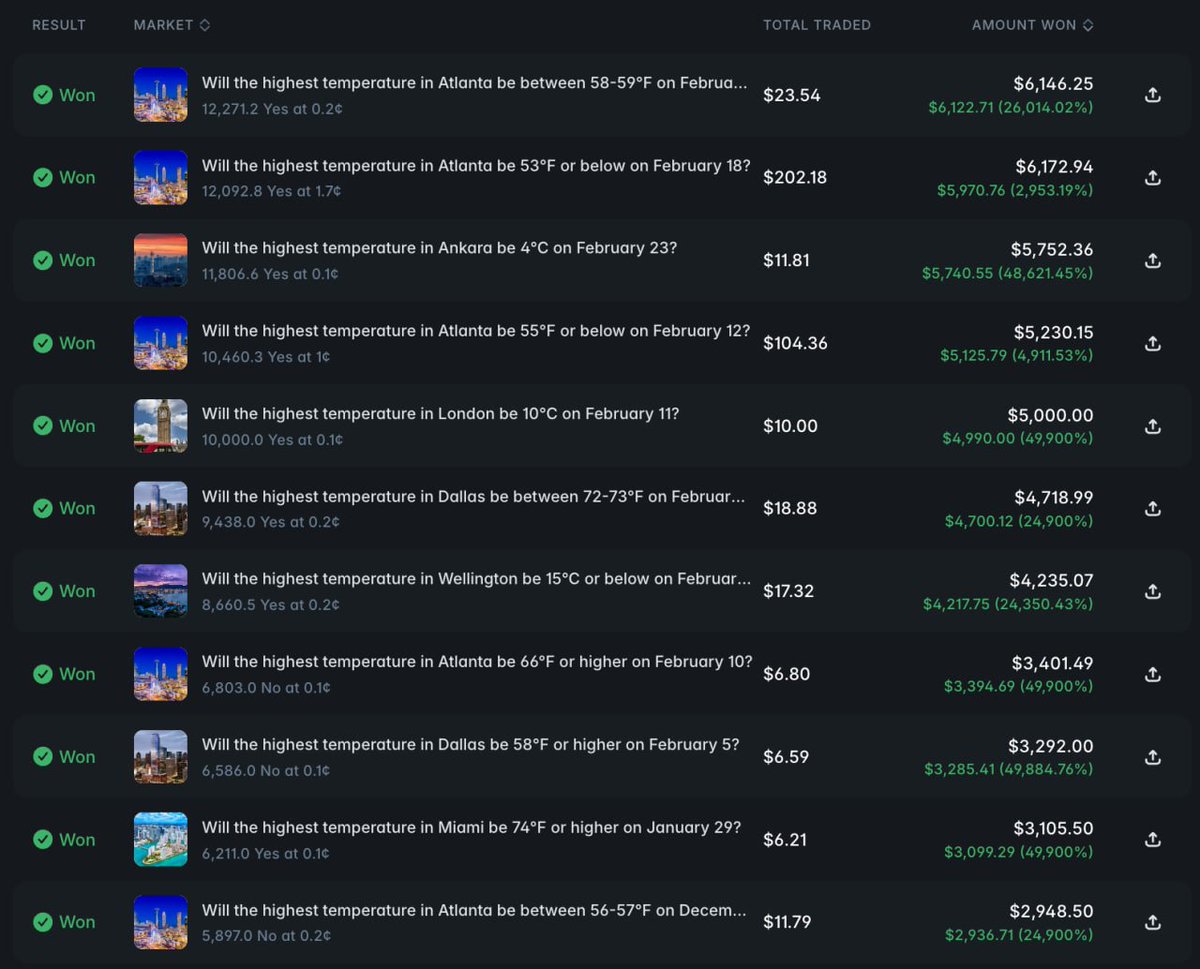Open Atlanta 58-59°F market thumbnail

tap(160, 95)
